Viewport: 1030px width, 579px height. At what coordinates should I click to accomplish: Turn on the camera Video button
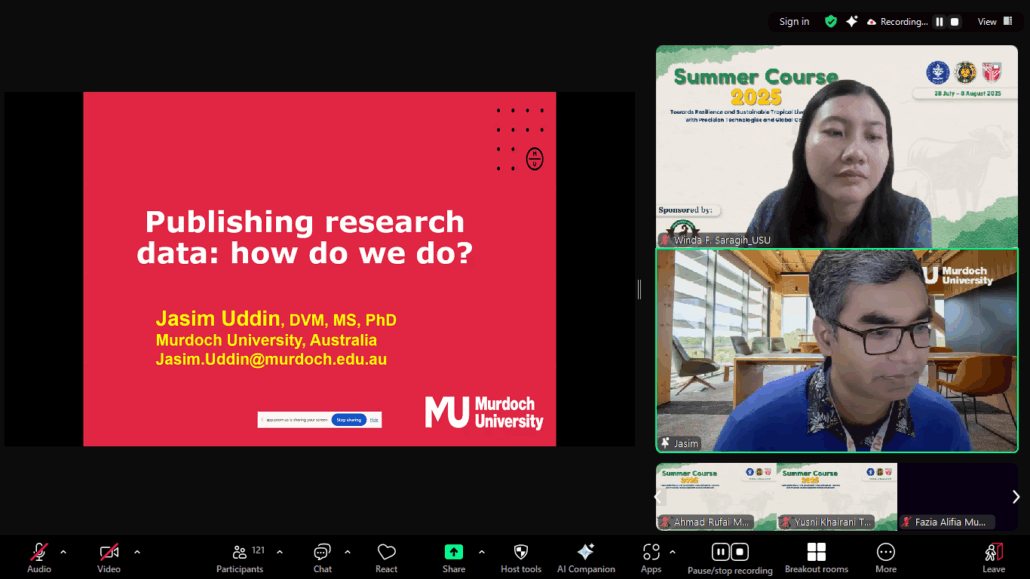(x=109, y=556)
